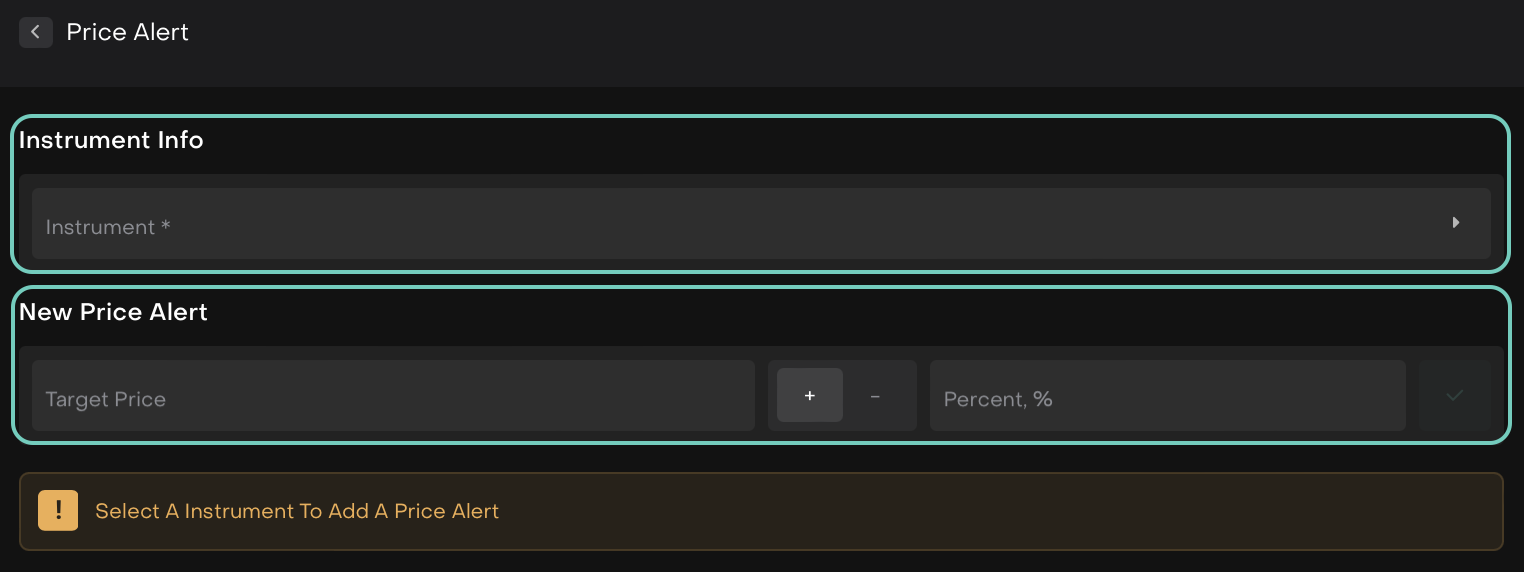Click the Price Alert page title
Viewport: 1524px width, 572px height.
(x=127, y=32)
